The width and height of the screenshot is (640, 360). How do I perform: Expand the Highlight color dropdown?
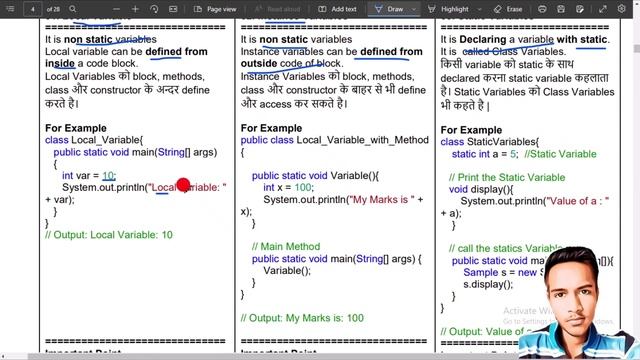(x=479, y=9)
